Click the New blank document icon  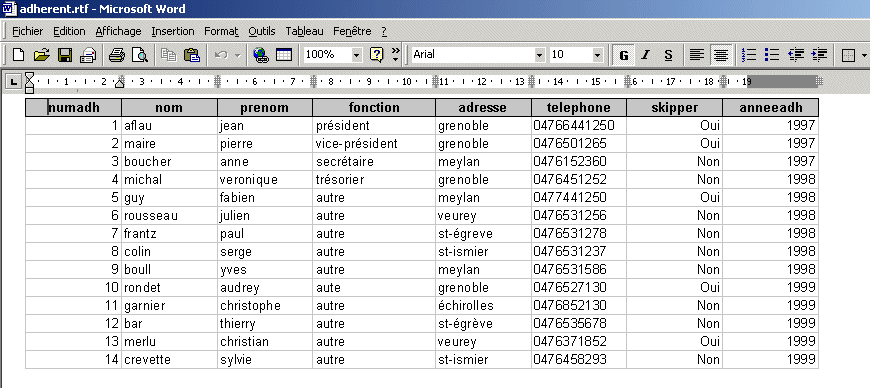tap(18, 54)
